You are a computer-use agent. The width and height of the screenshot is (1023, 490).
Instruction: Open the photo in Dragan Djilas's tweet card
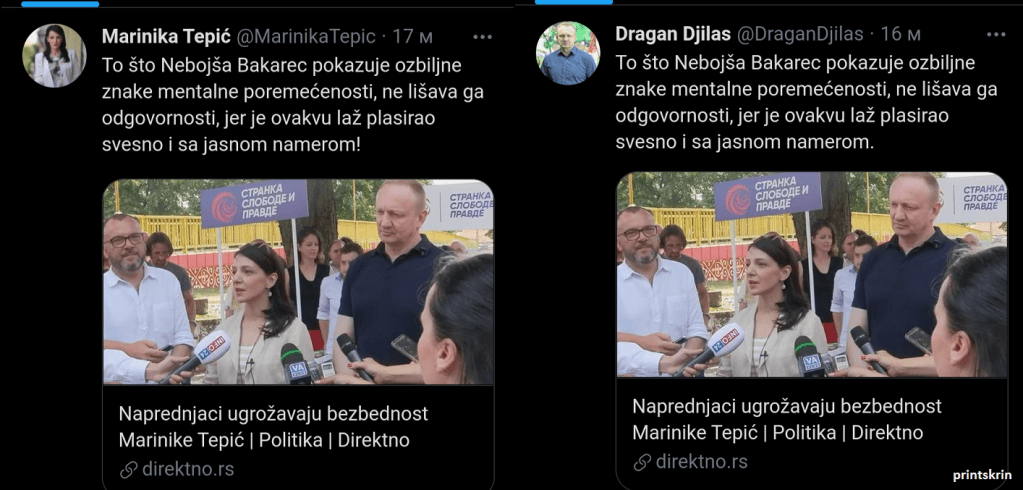[x=812, y=275]
